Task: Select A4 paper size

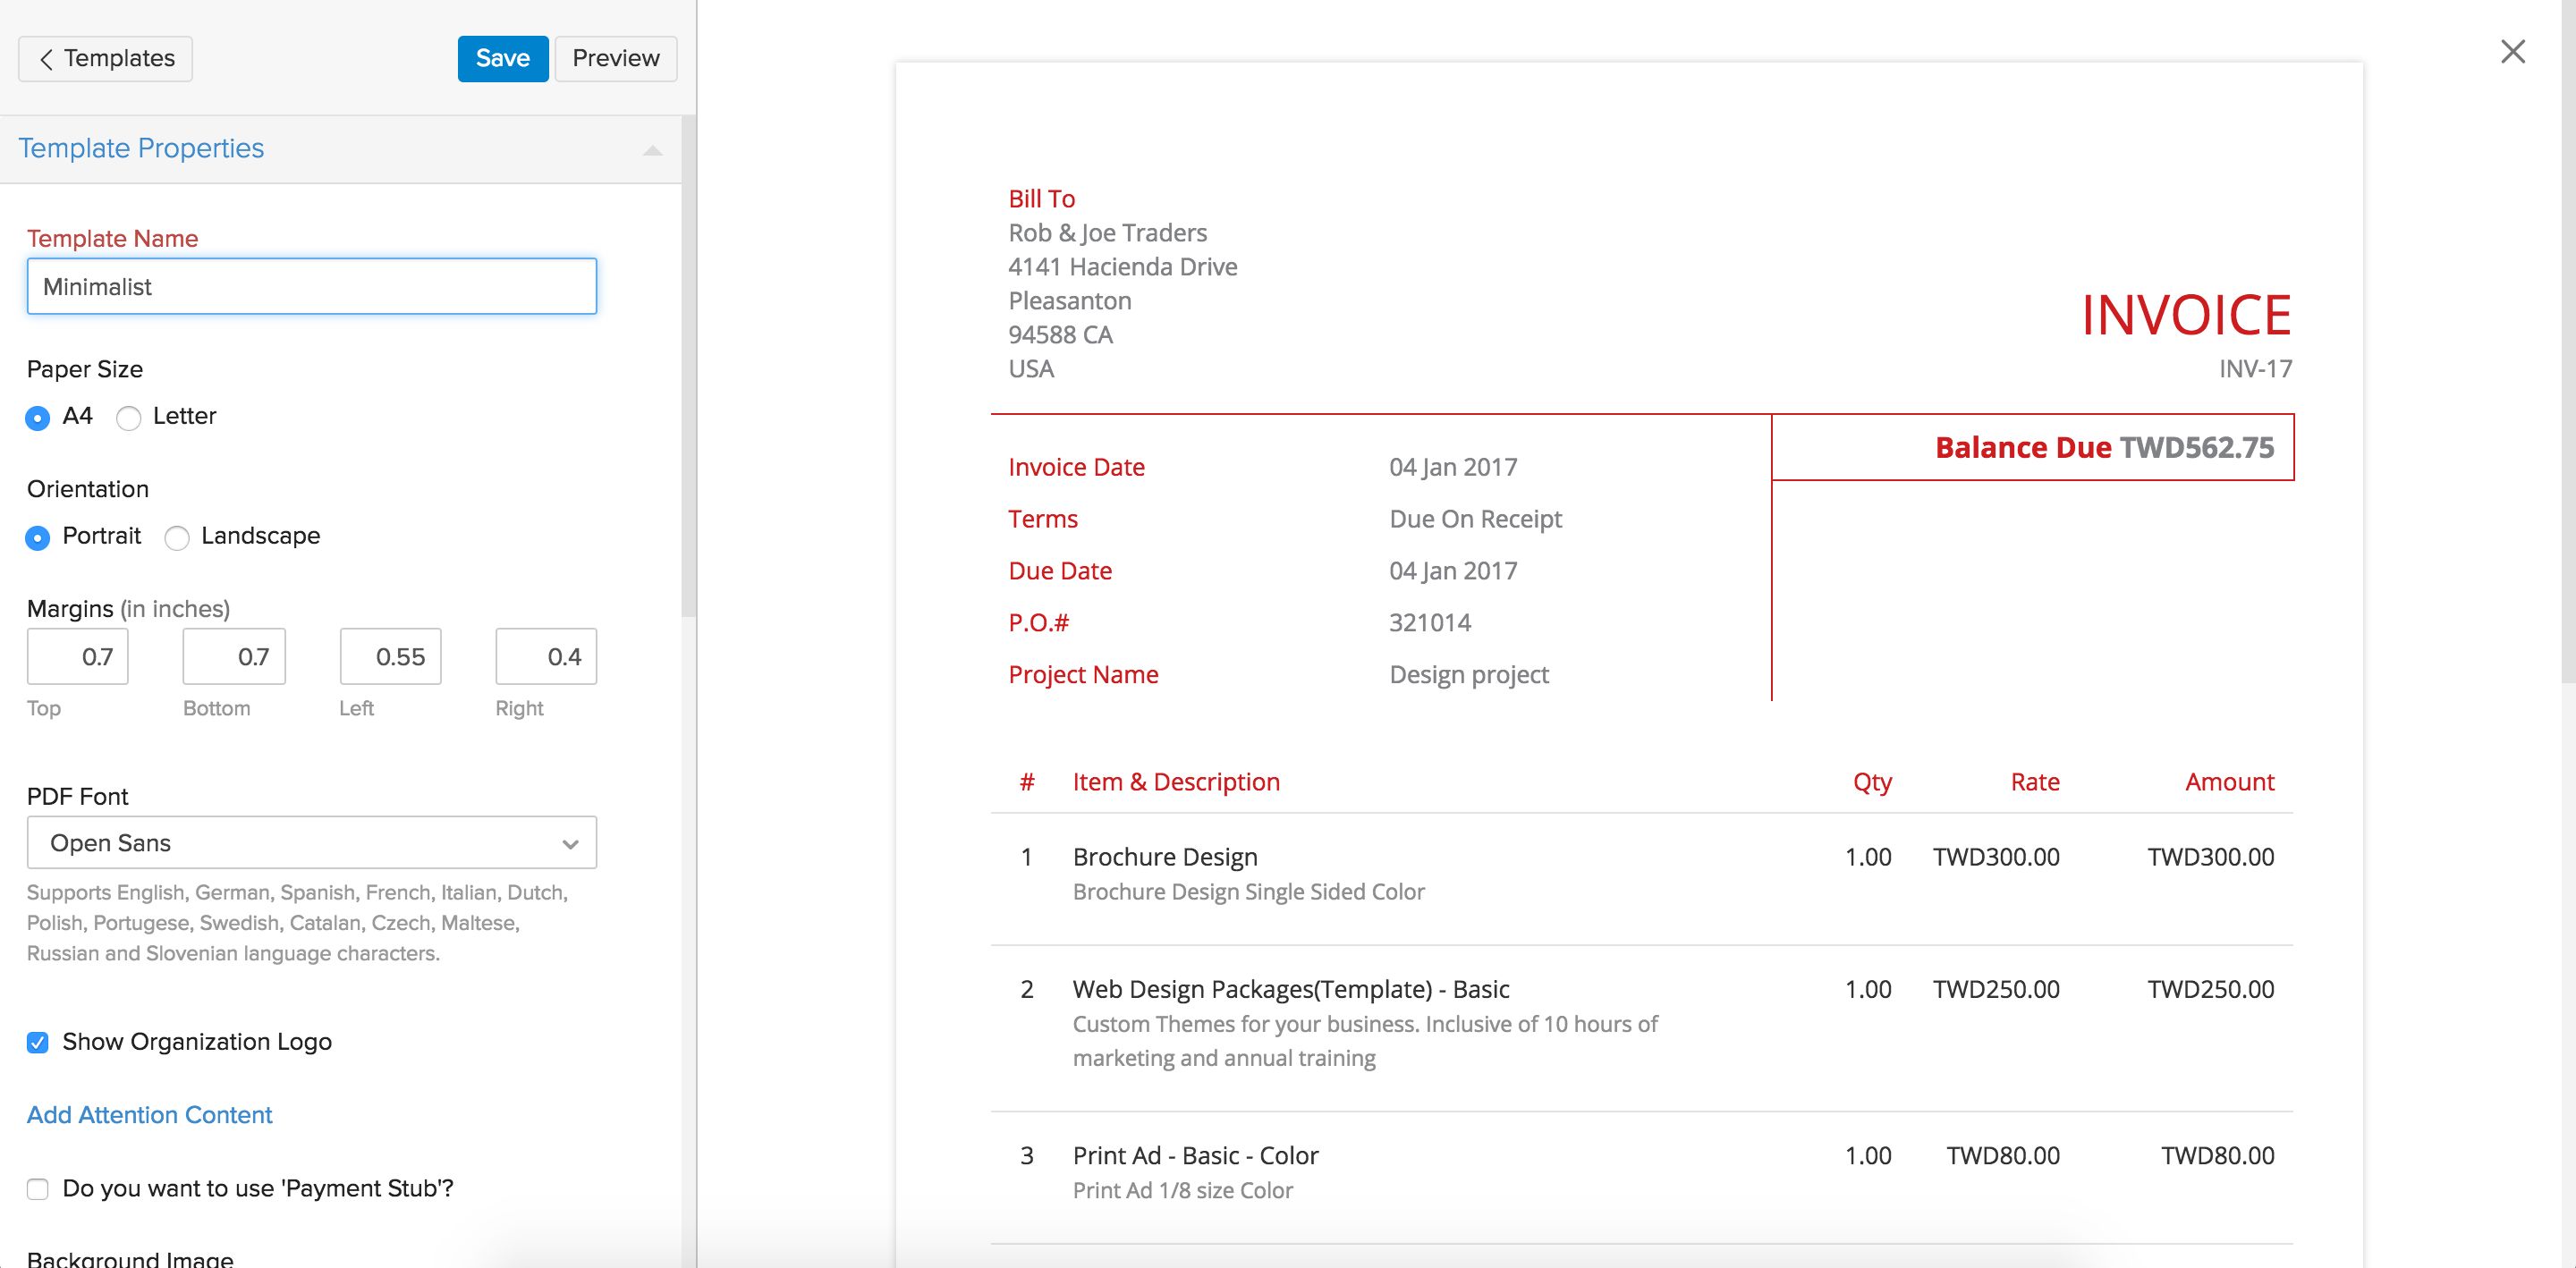Action: 38,418
